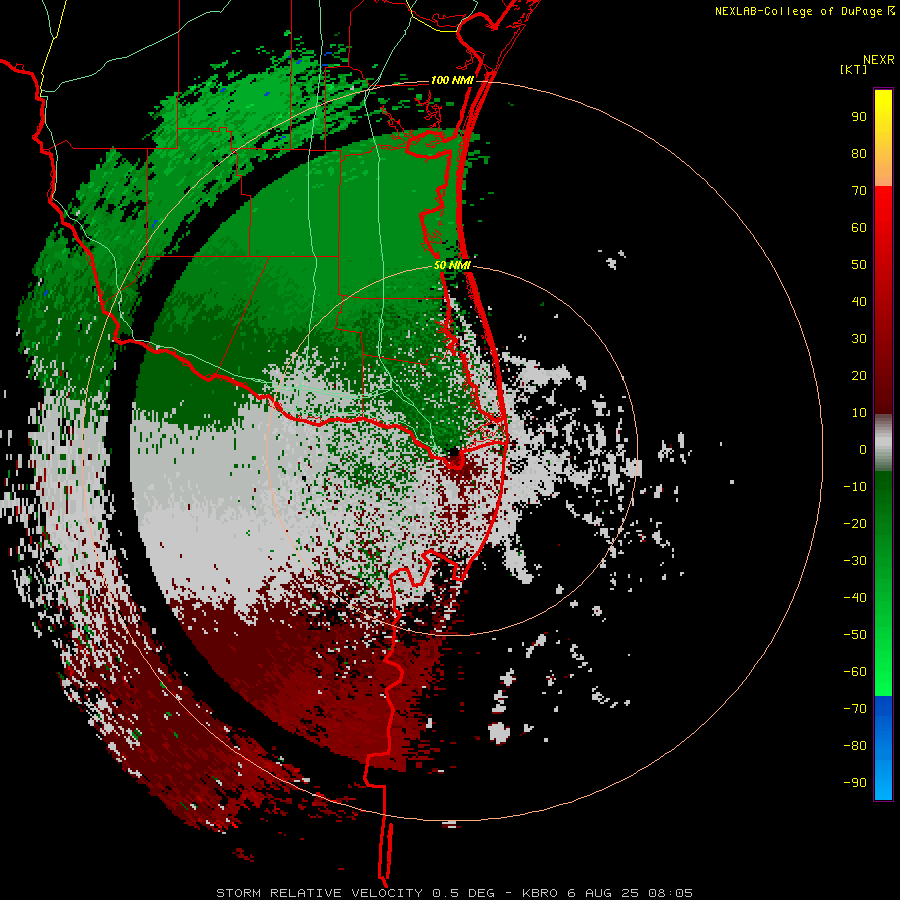Click the 70 value on the color scale
900x900 pixels.
859,191
